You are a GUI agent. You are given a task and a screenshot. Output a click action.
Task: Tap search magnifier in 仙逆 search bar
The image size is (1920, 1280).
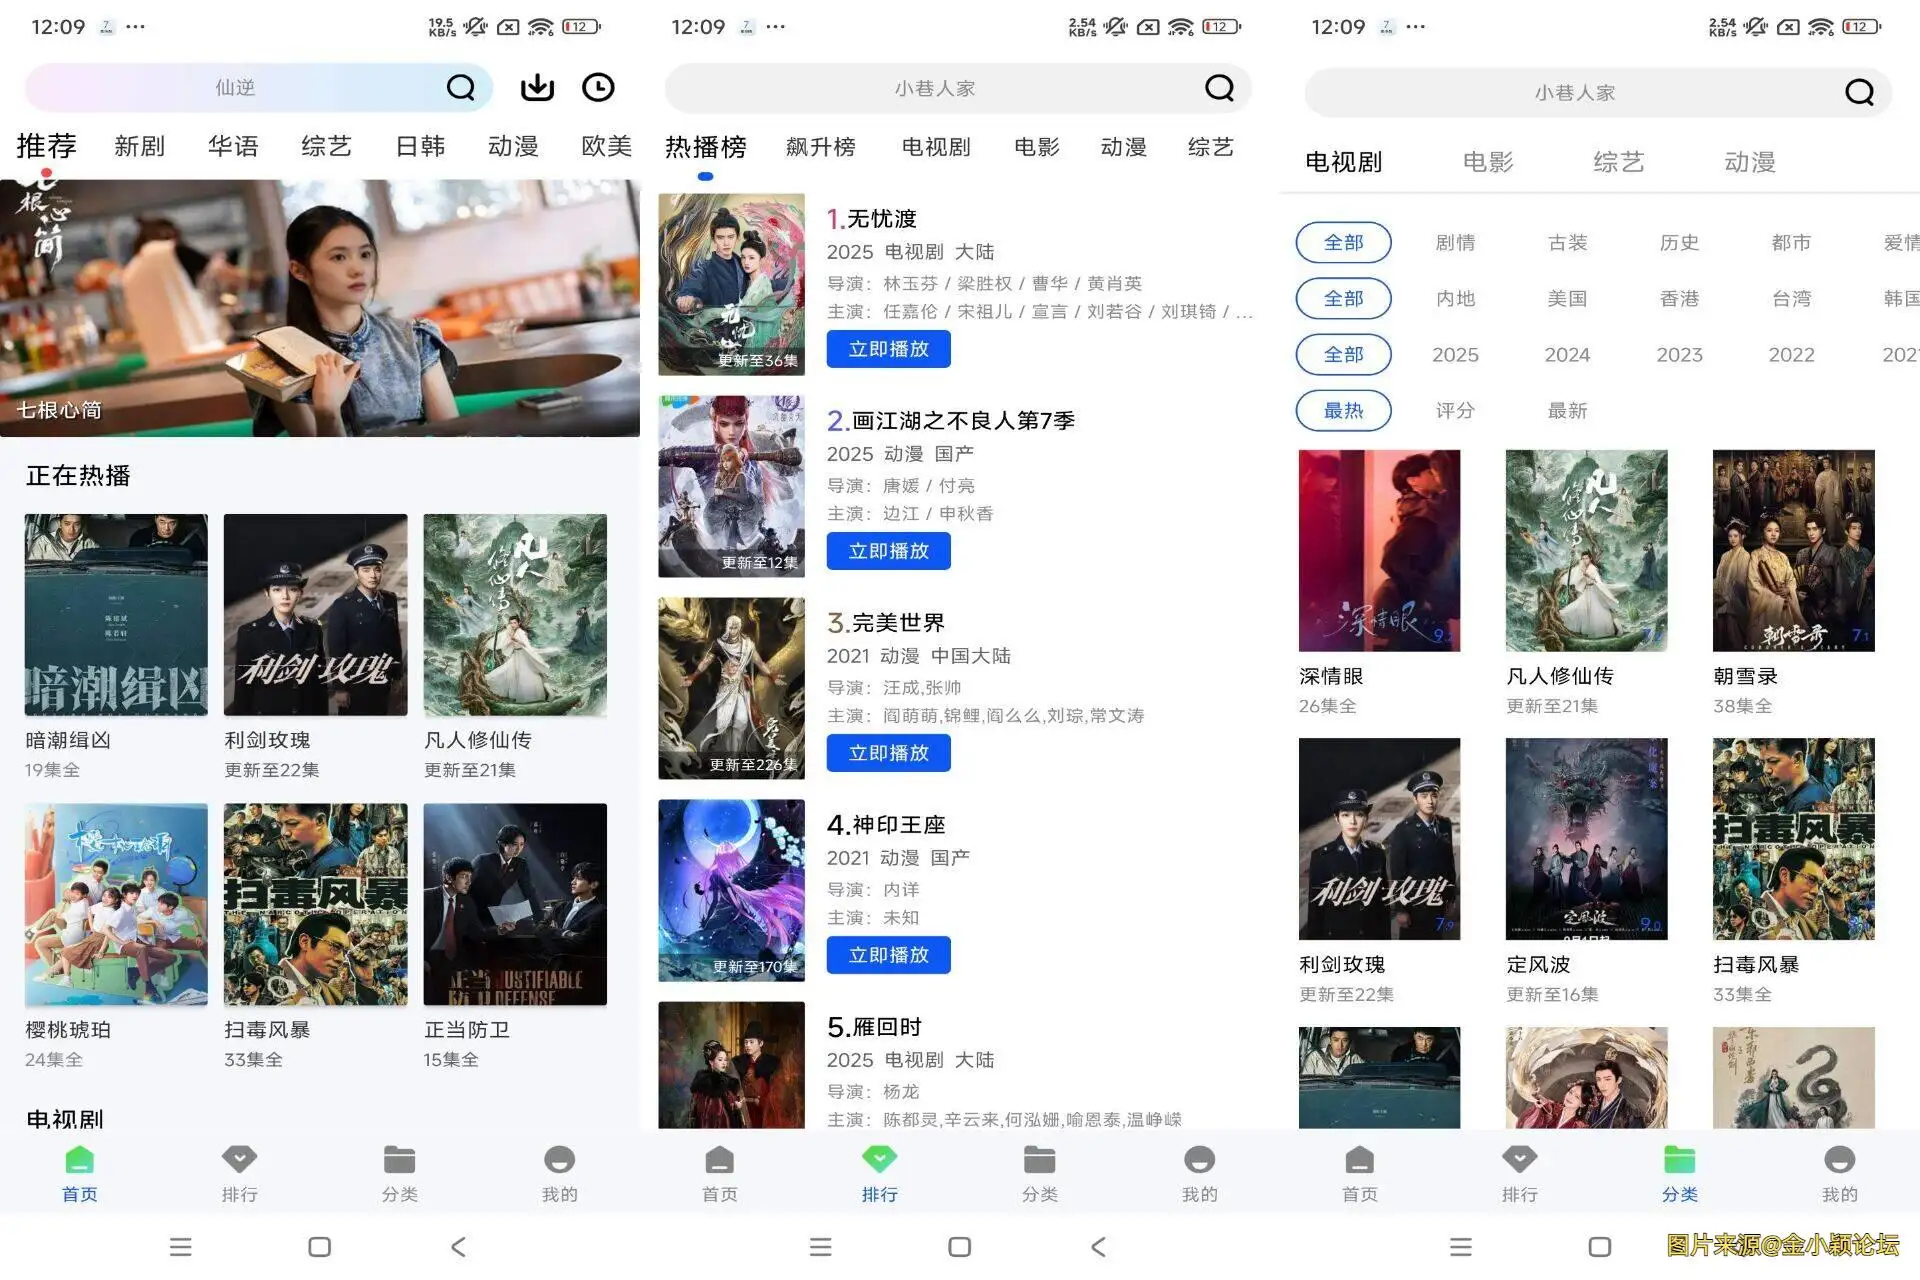(460, 88)
